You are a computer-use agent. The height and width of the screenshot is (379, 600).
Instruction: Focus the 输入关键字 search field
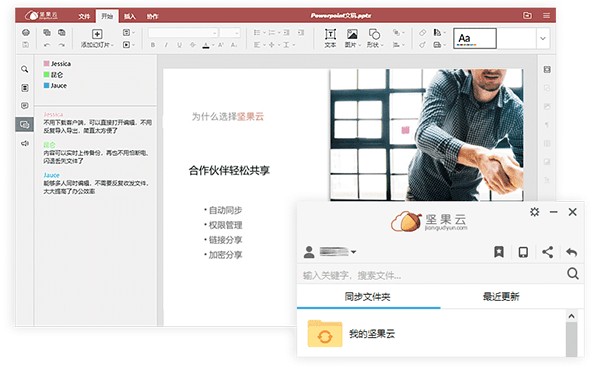tap(430, 275)
